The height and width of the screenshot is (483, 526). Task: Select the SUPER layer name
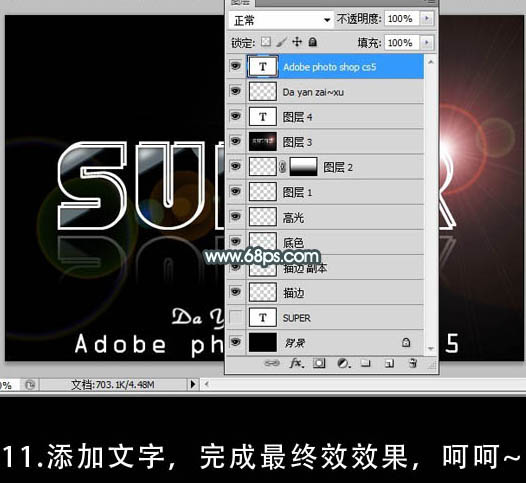coord(297,318)
